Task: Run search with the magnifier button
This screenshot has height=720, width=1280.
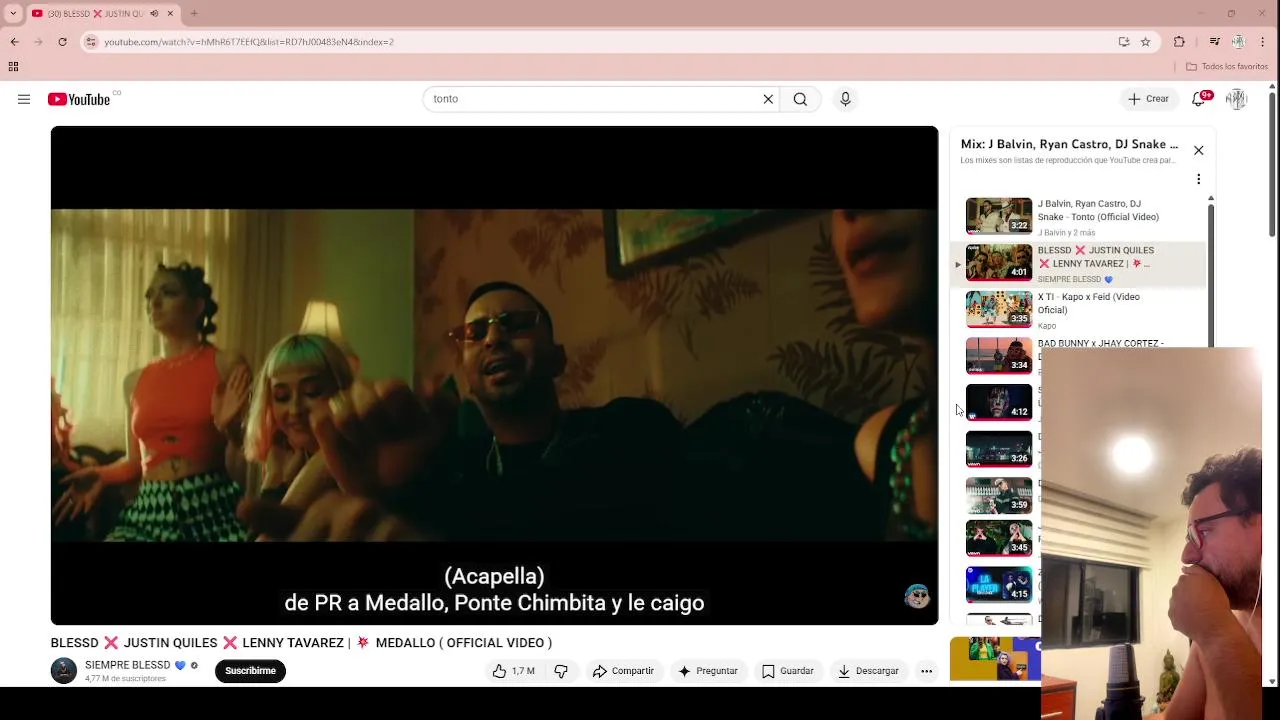Action: (x=800, y=99)
